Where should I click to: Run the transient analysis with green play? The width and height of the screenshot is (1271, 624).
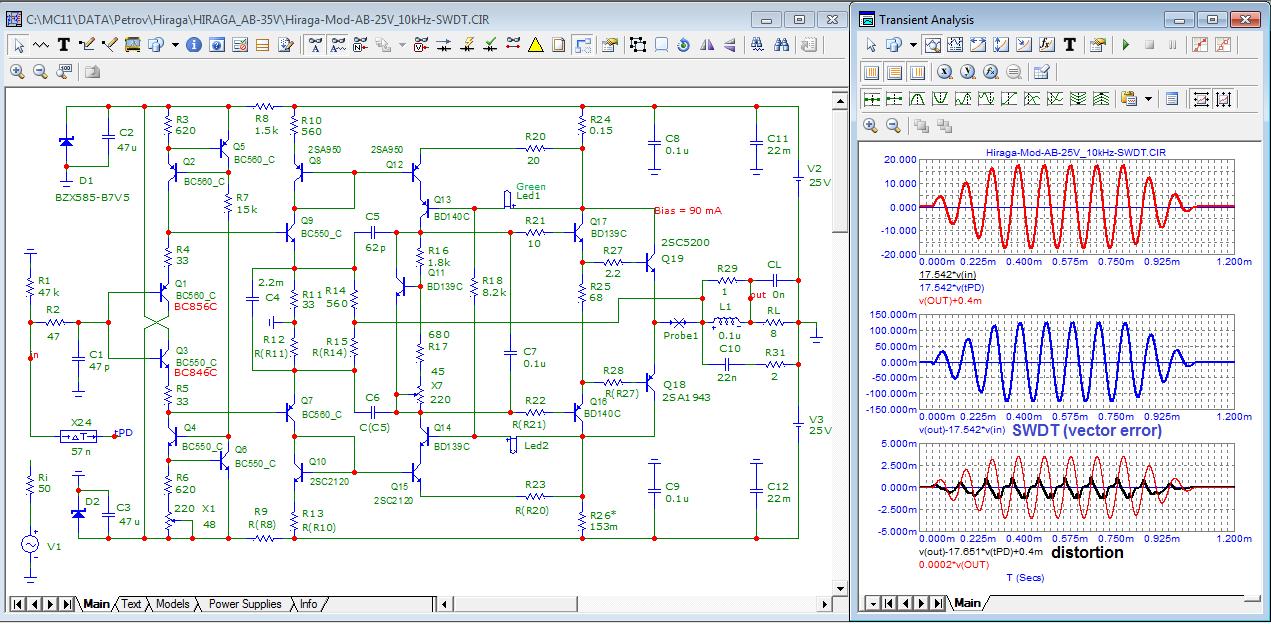[x=1126, y=45]
